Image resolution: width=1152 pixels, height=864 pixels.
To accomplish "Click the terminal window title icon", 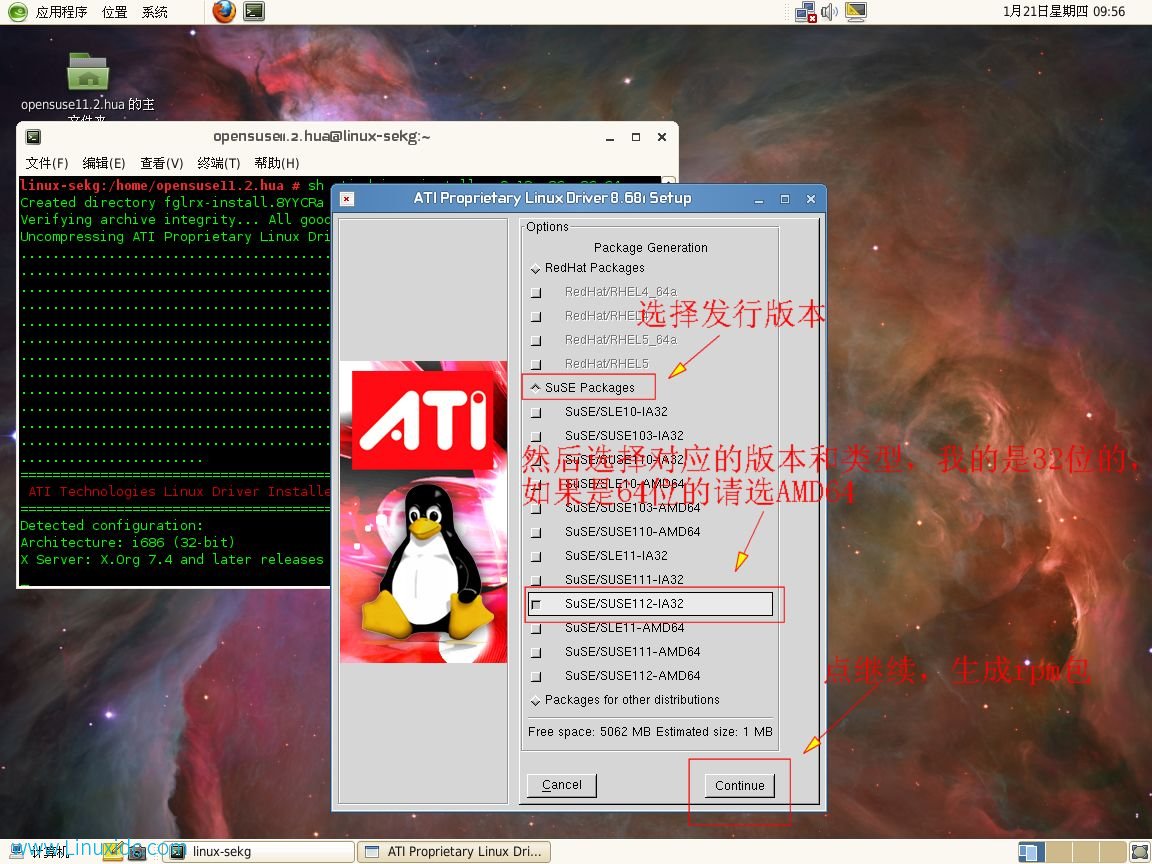I will point(33,137).
